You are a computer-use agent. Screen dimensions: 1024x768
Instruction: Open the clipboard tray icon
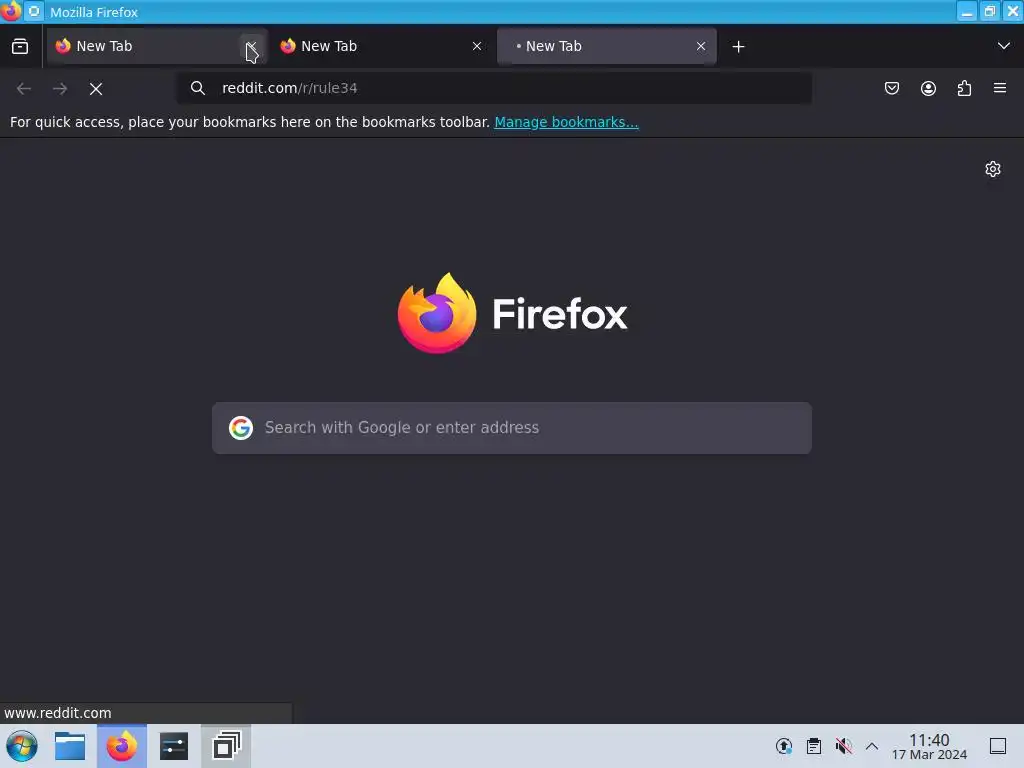(814, 746)
